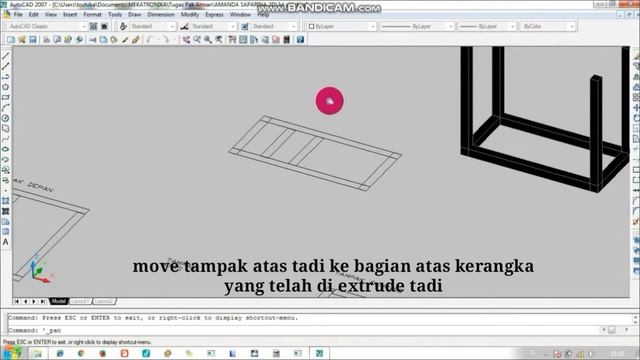Click the Match Properties icon

click(125, 40)
